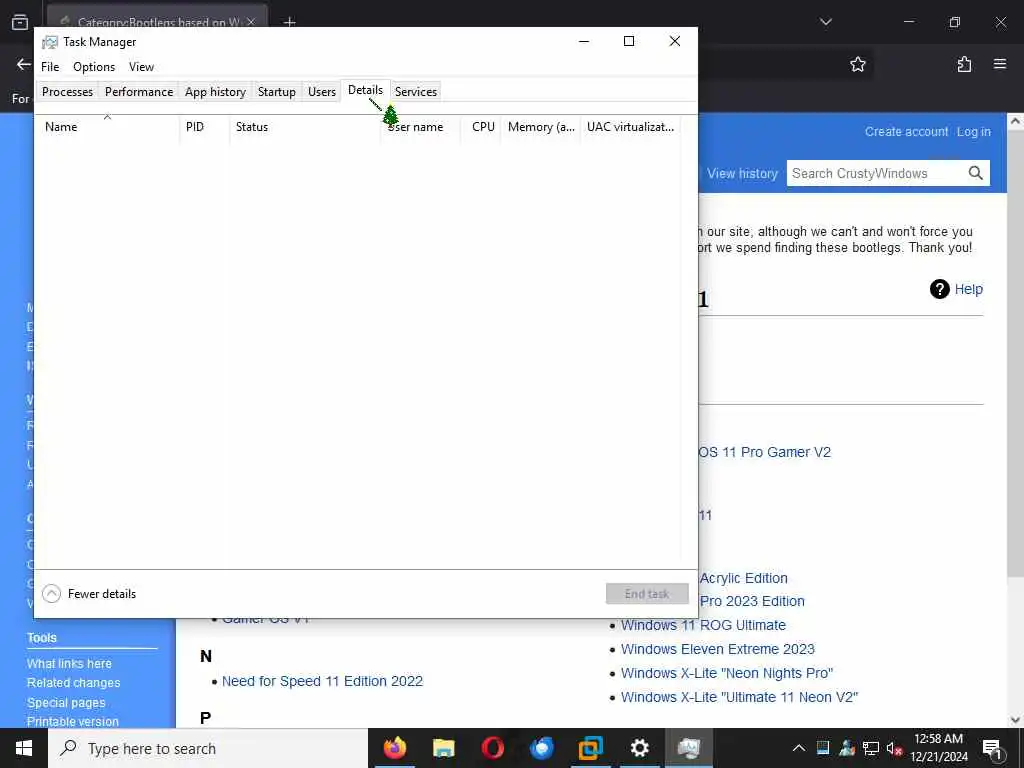Open Firefox extensions puzzle icon

(964, 64)
